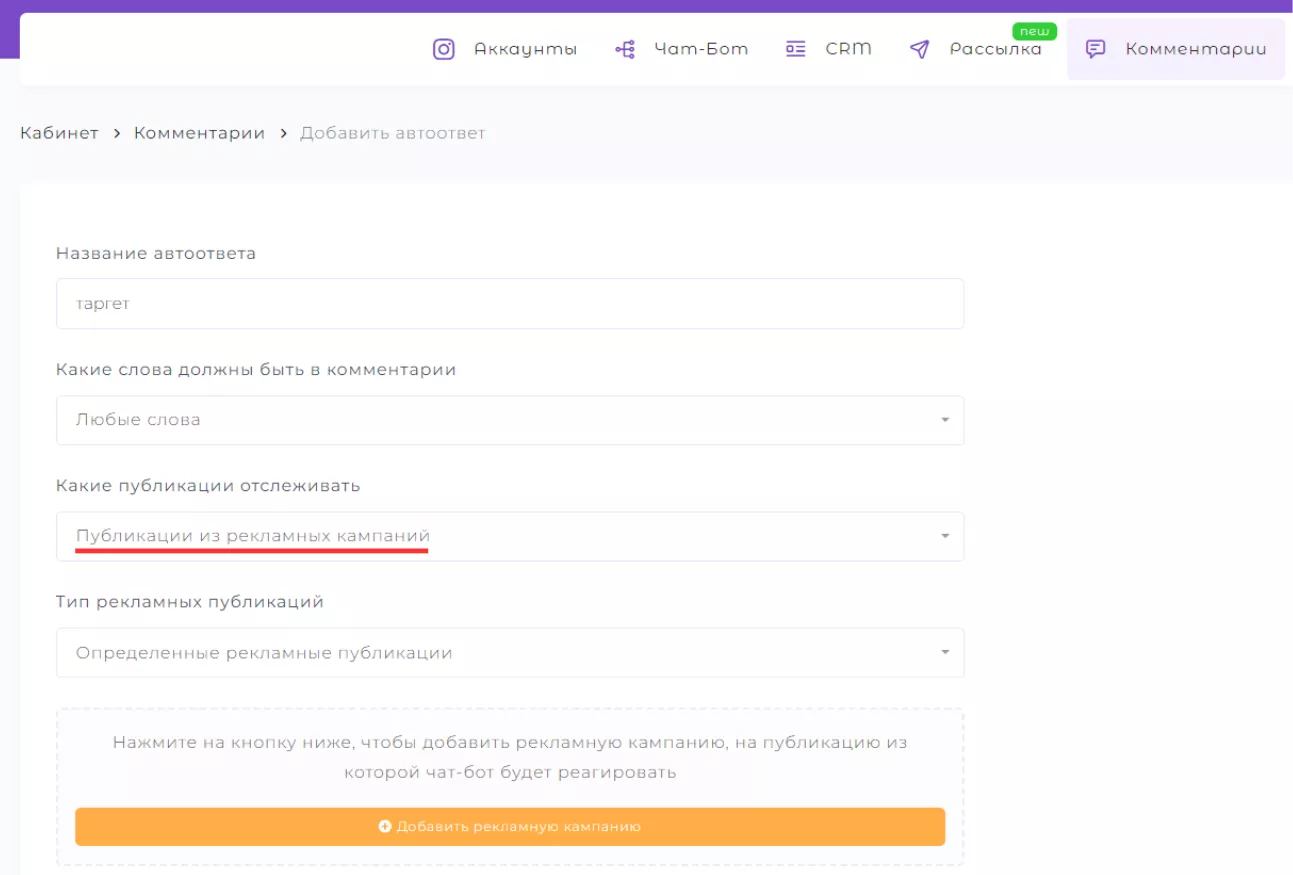
Task: Click the paper-plane icon beside Рассылка
Action: pos(920,49)
